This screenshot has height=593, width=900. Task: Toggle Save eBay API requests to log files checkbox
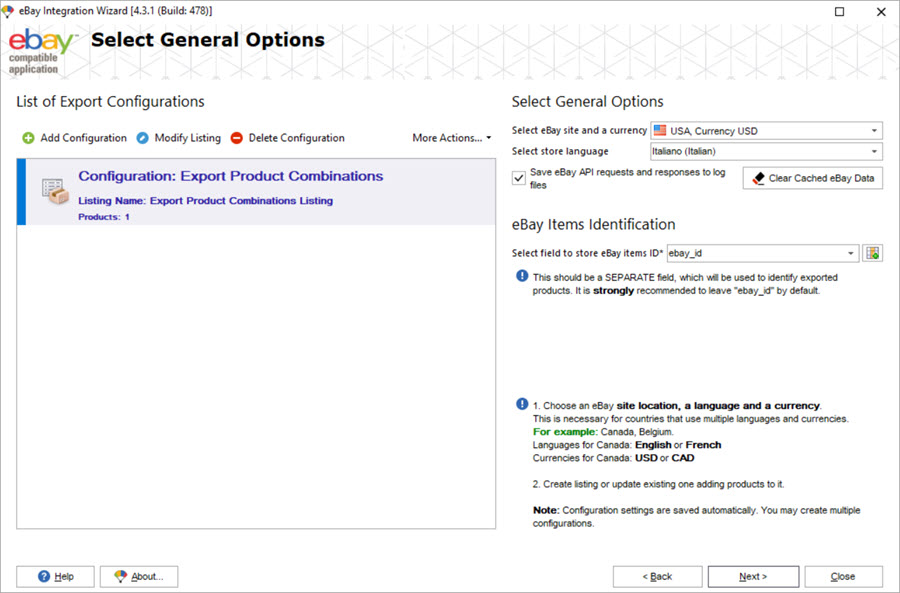[518, 178]
